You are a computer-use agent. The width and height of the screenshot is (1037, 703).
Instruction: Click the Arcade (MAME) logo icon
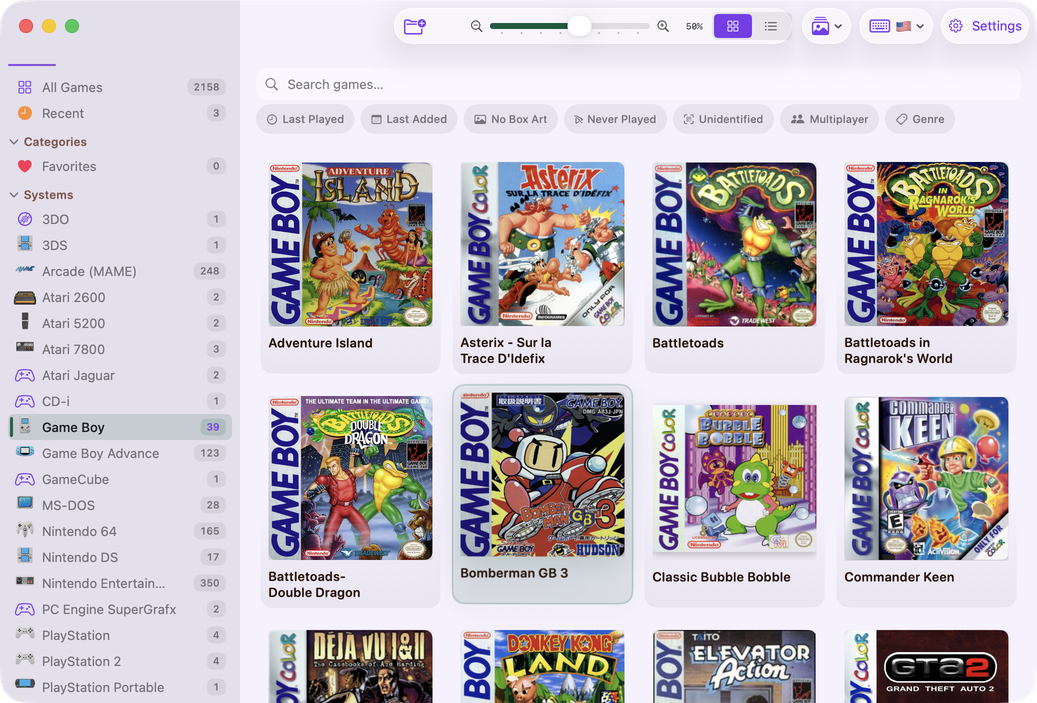pyautogui.click(x=24, y=270)
